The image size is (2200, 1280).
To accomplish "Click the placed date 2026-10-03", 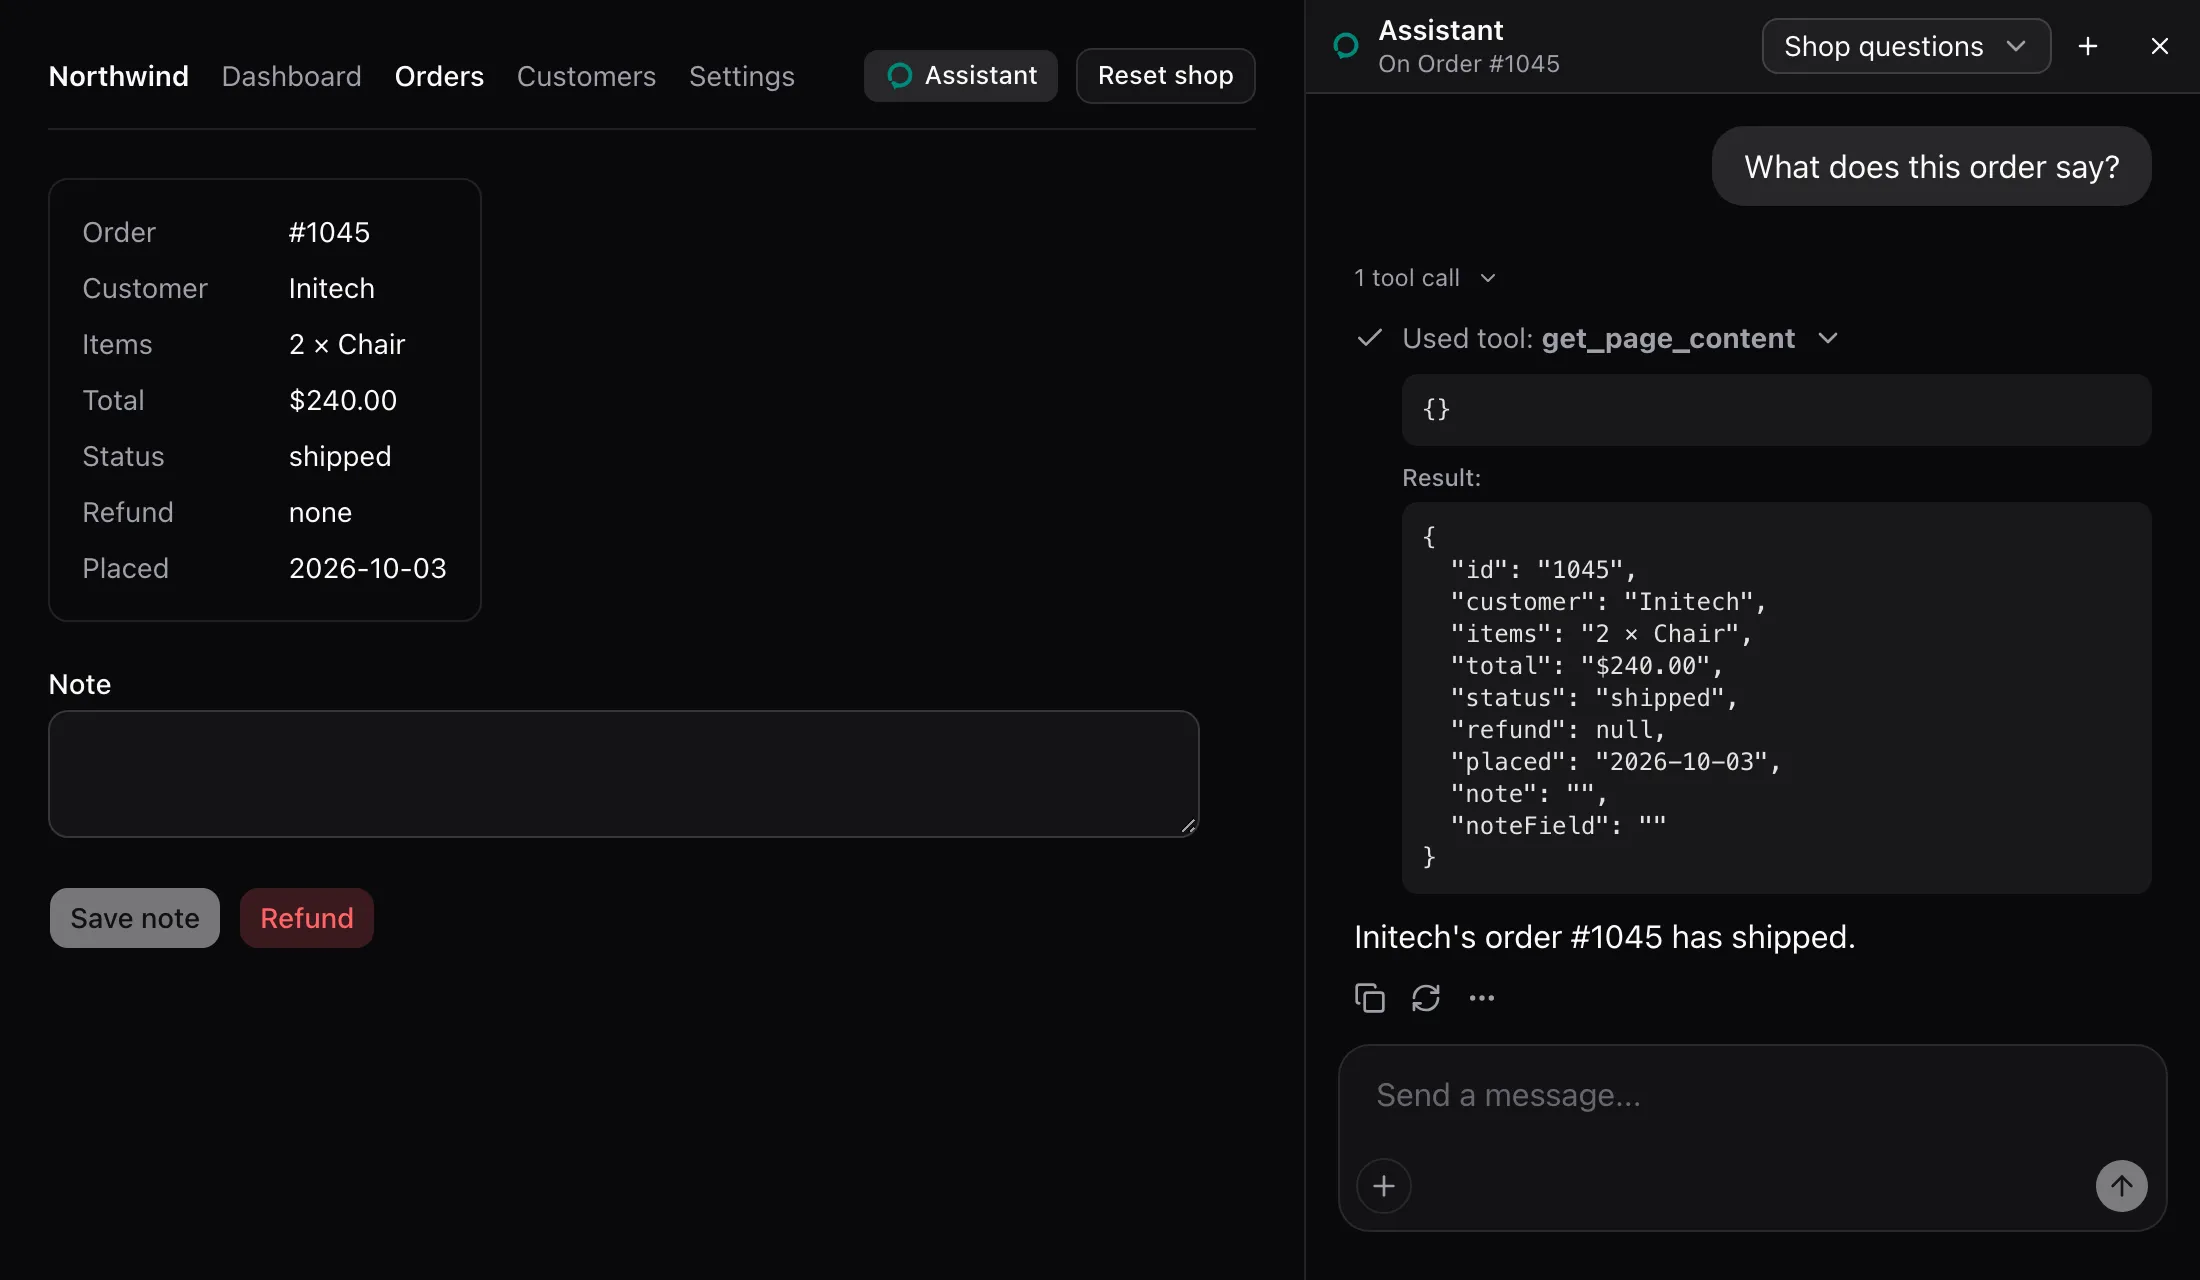I will 367,568.
